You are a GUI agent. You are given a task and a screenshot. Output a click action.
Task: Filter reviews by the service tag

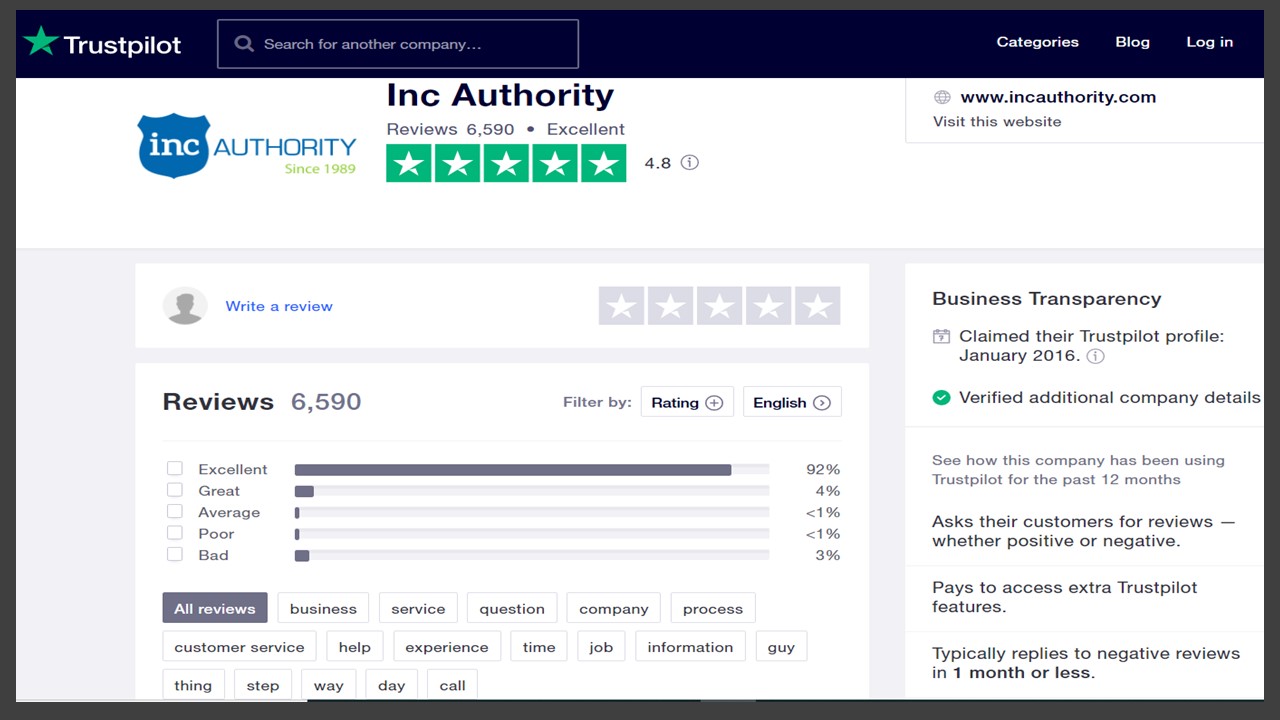pos(418,608)
